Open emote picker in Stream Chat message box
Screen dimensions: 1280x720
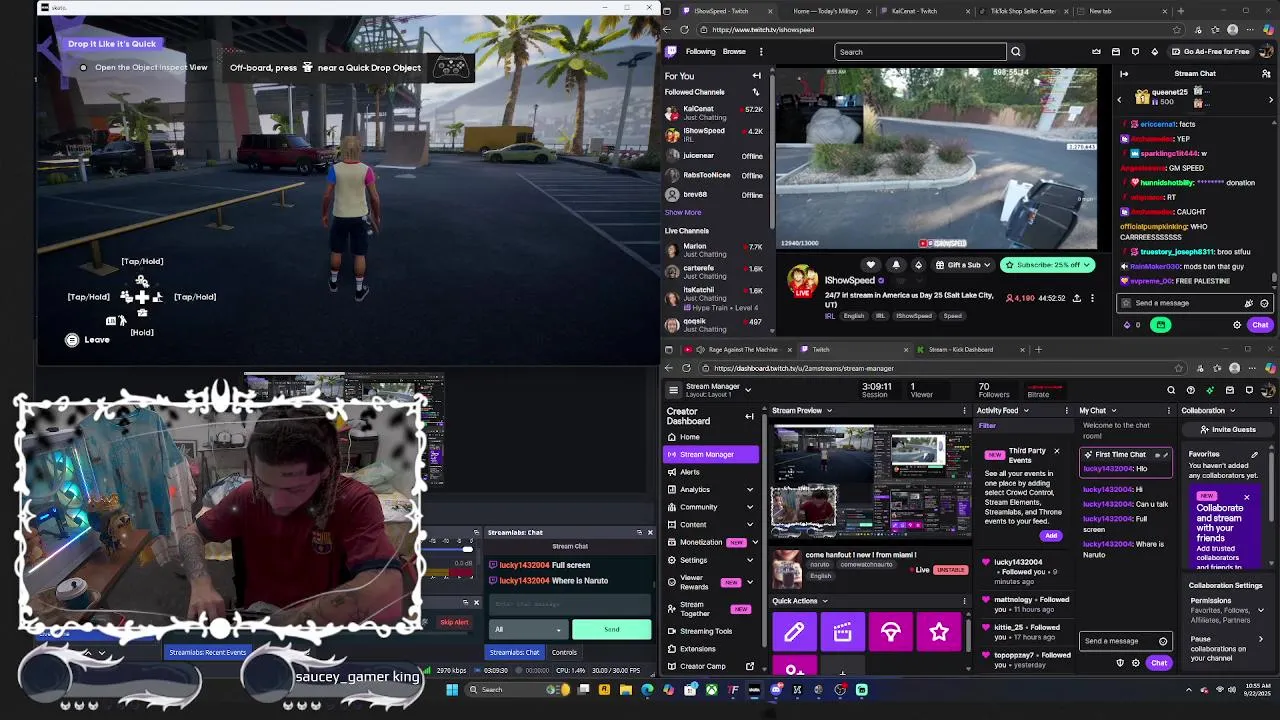(1264, 303)
